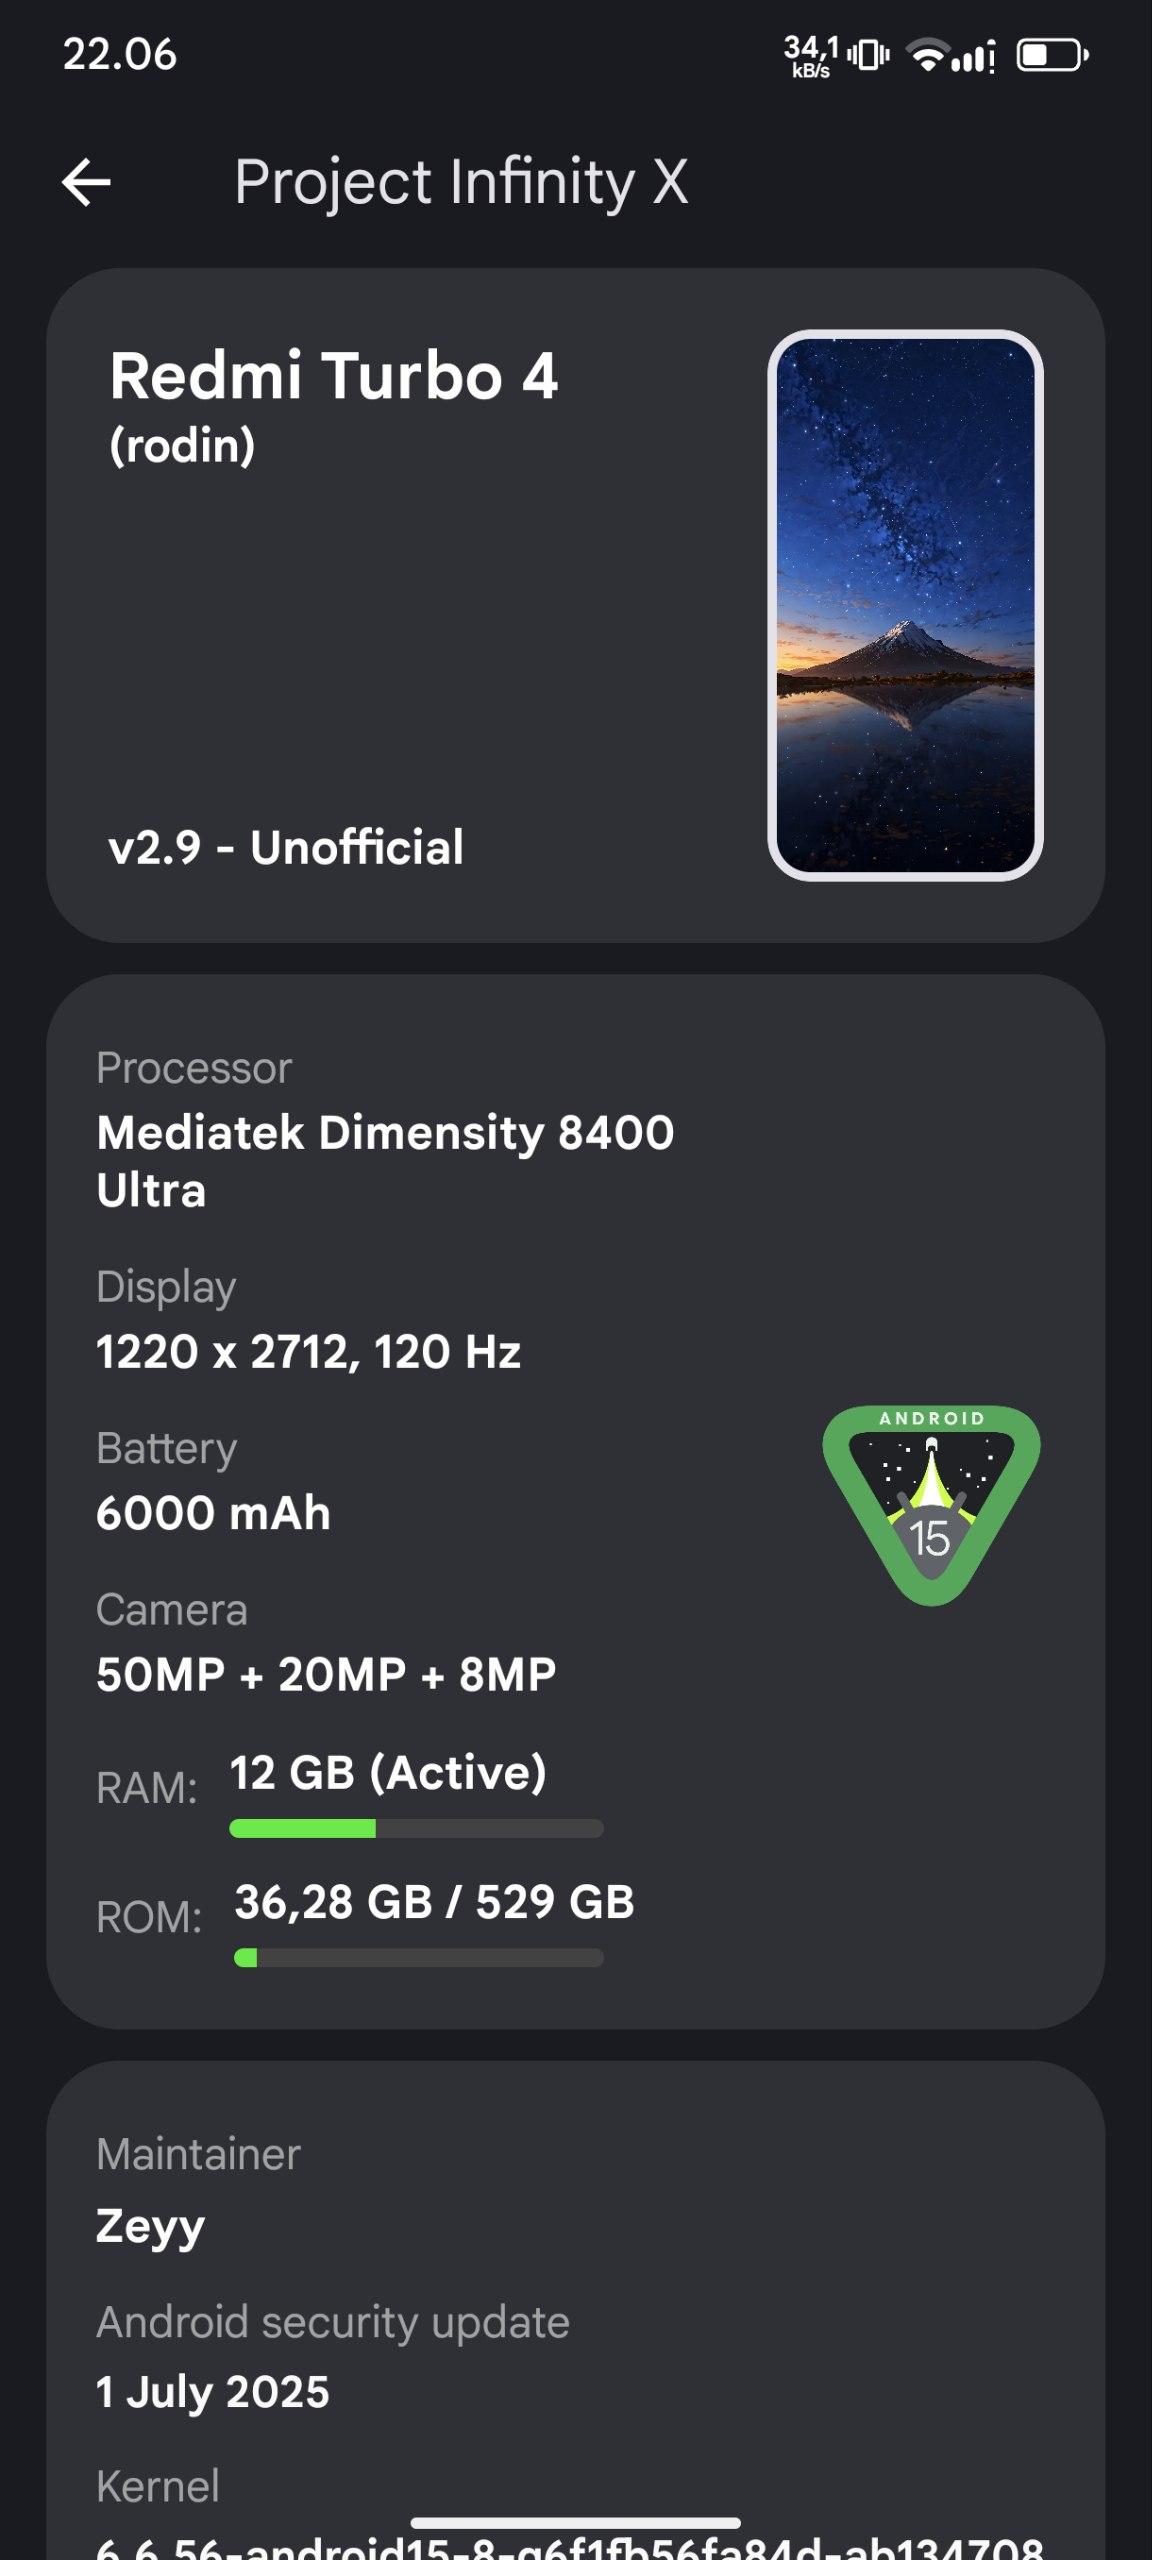Tap the Redmi Turbo 4 device name
The width and height of the screenshot is (1152, 2560).
[x=333, y=377]
